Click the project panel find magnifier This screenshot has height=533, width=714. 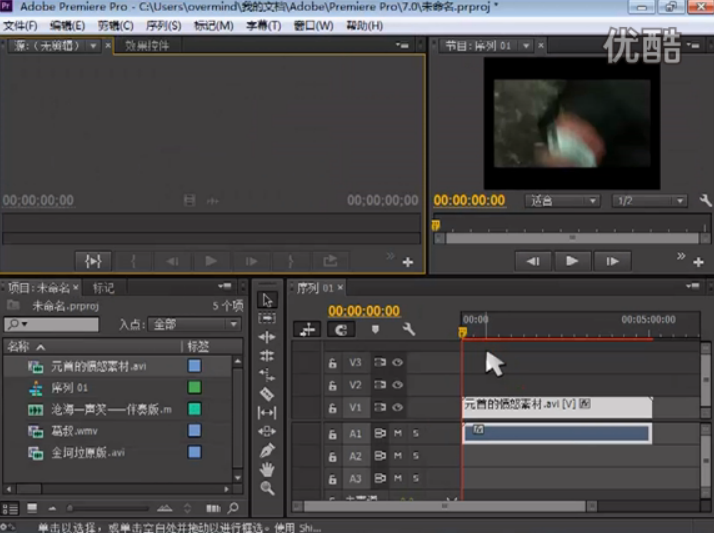[x=233, y=508]
